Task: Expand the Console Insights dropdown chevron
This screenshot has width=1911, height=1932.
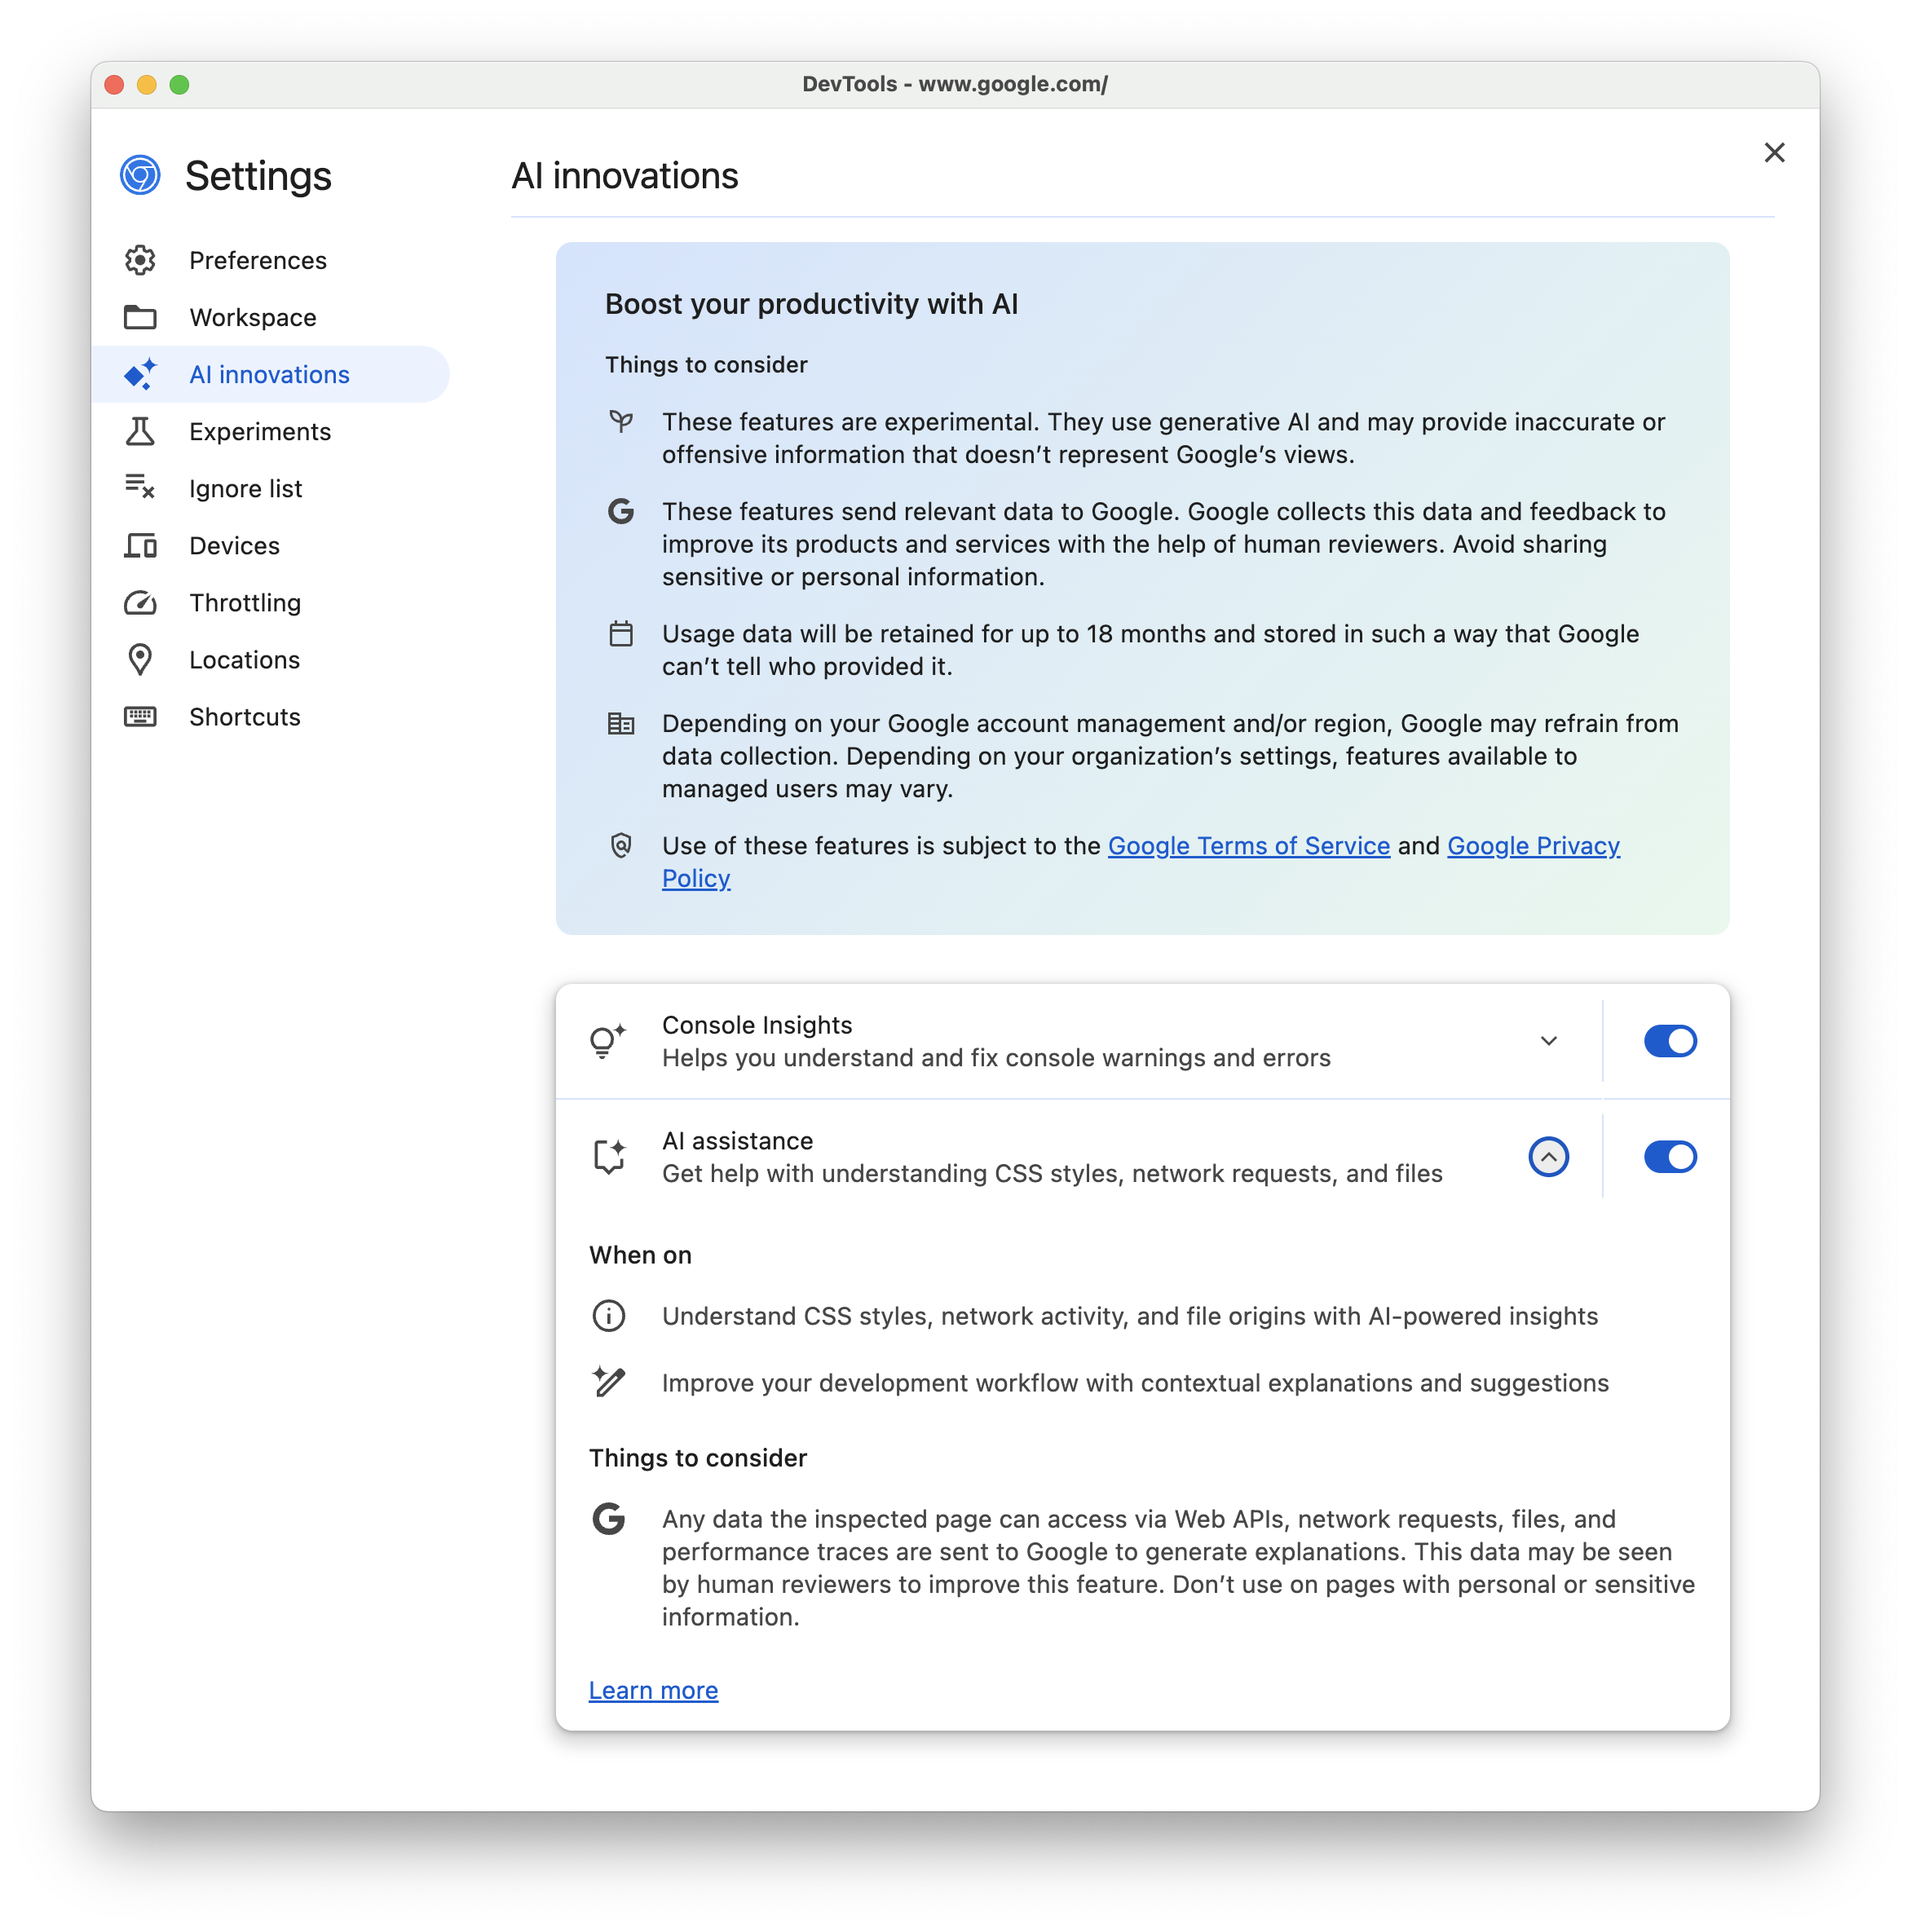Action: [1547, 1039]
